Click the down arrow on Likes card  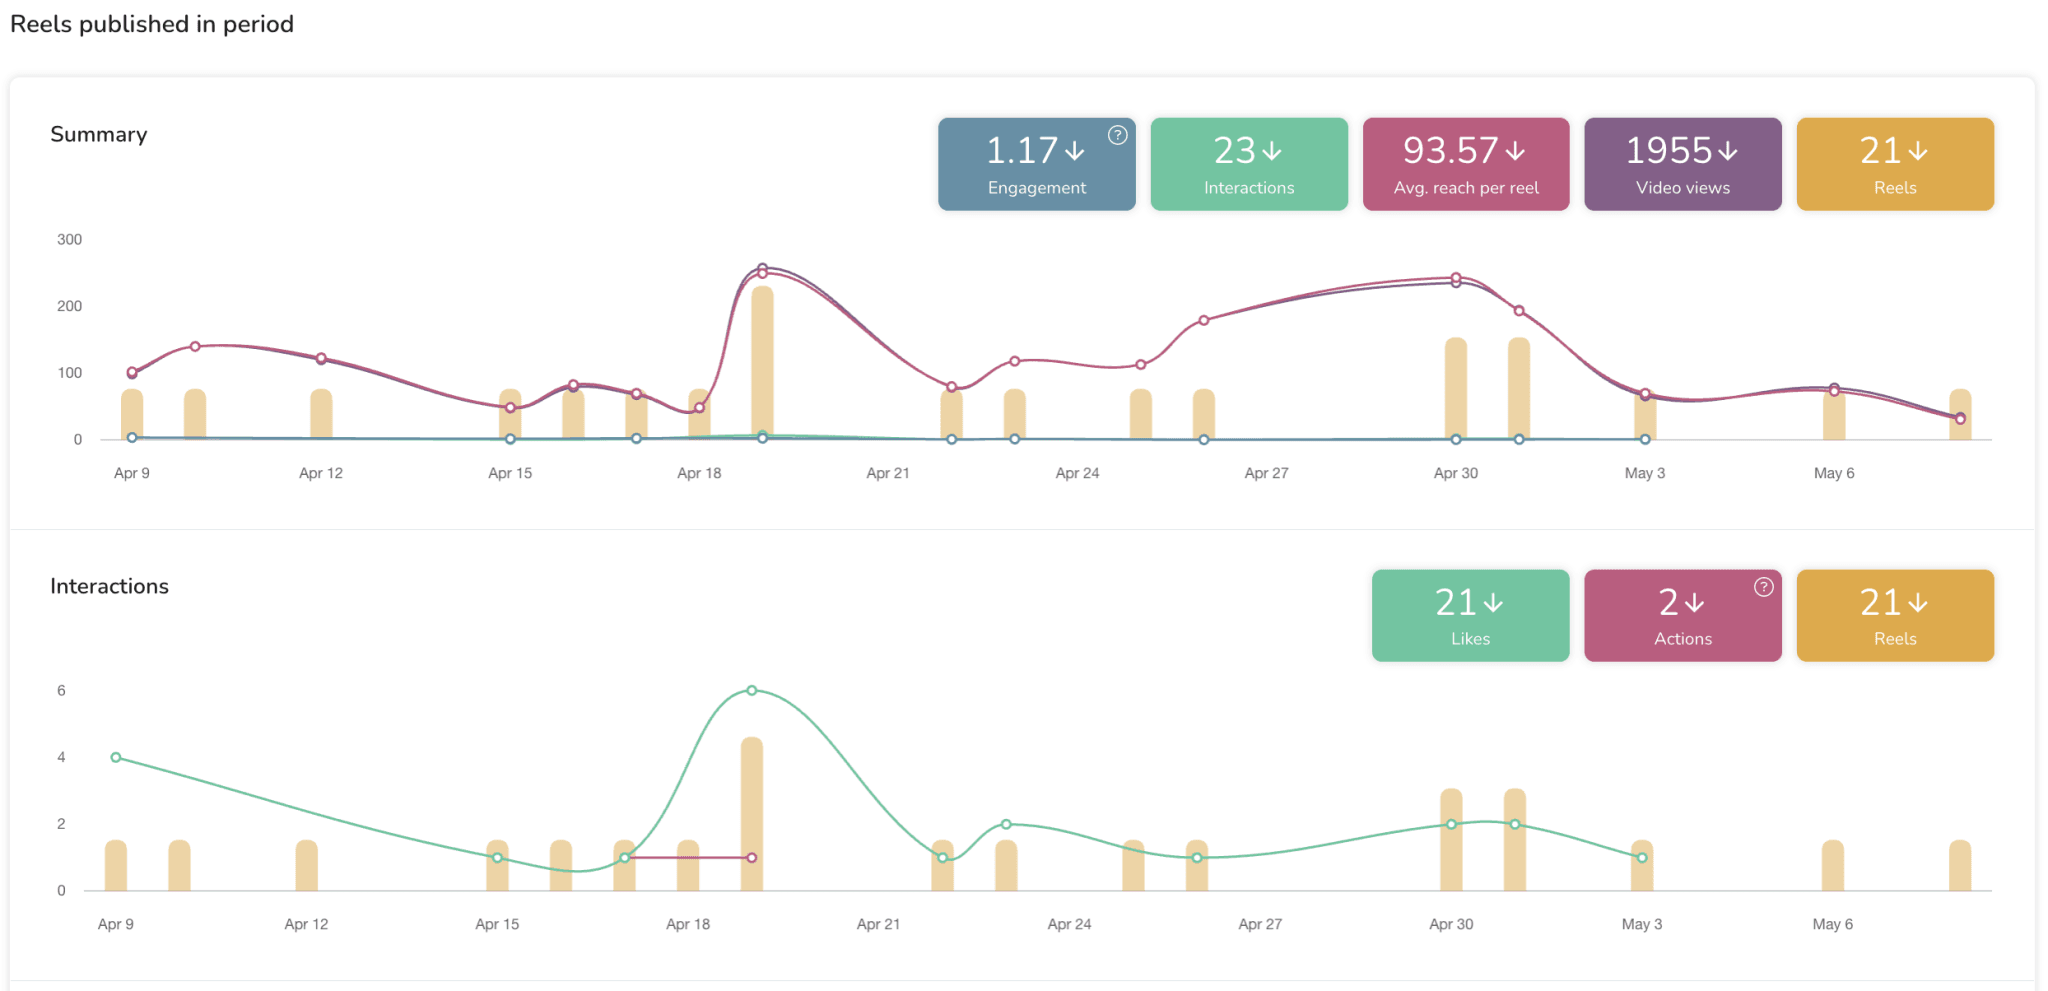(1493, 603)
